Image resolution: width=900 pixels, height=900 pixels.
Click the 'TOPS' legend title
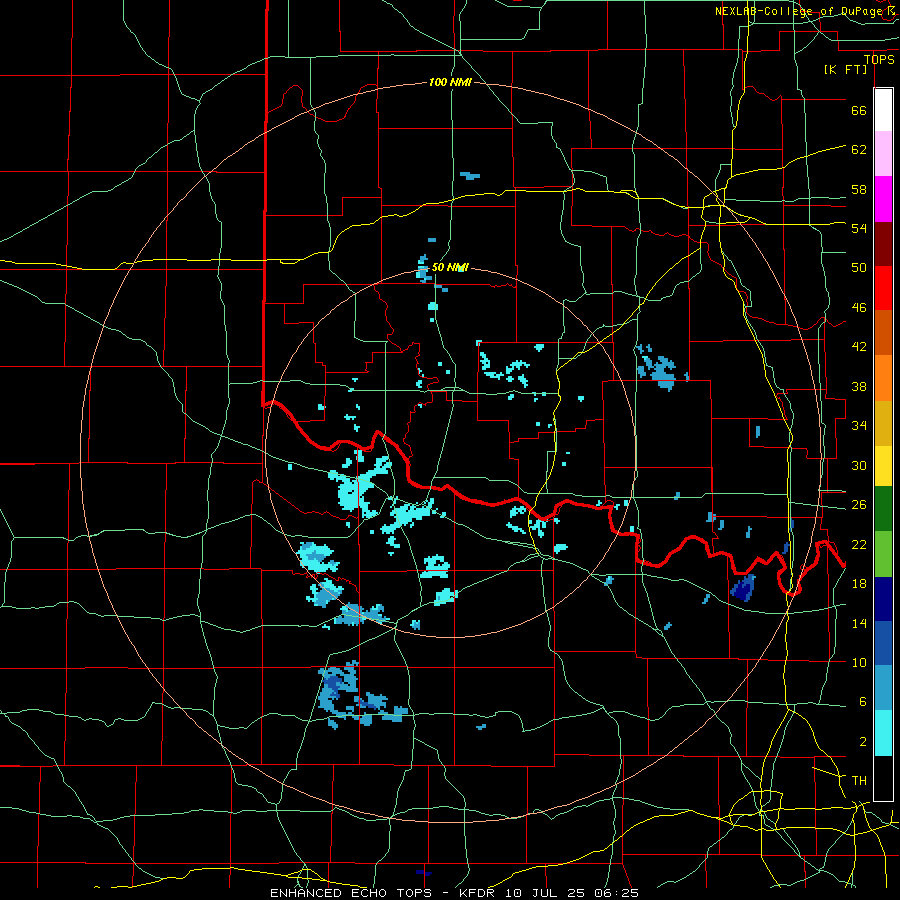pyautogui.click(x=879, y=60)
